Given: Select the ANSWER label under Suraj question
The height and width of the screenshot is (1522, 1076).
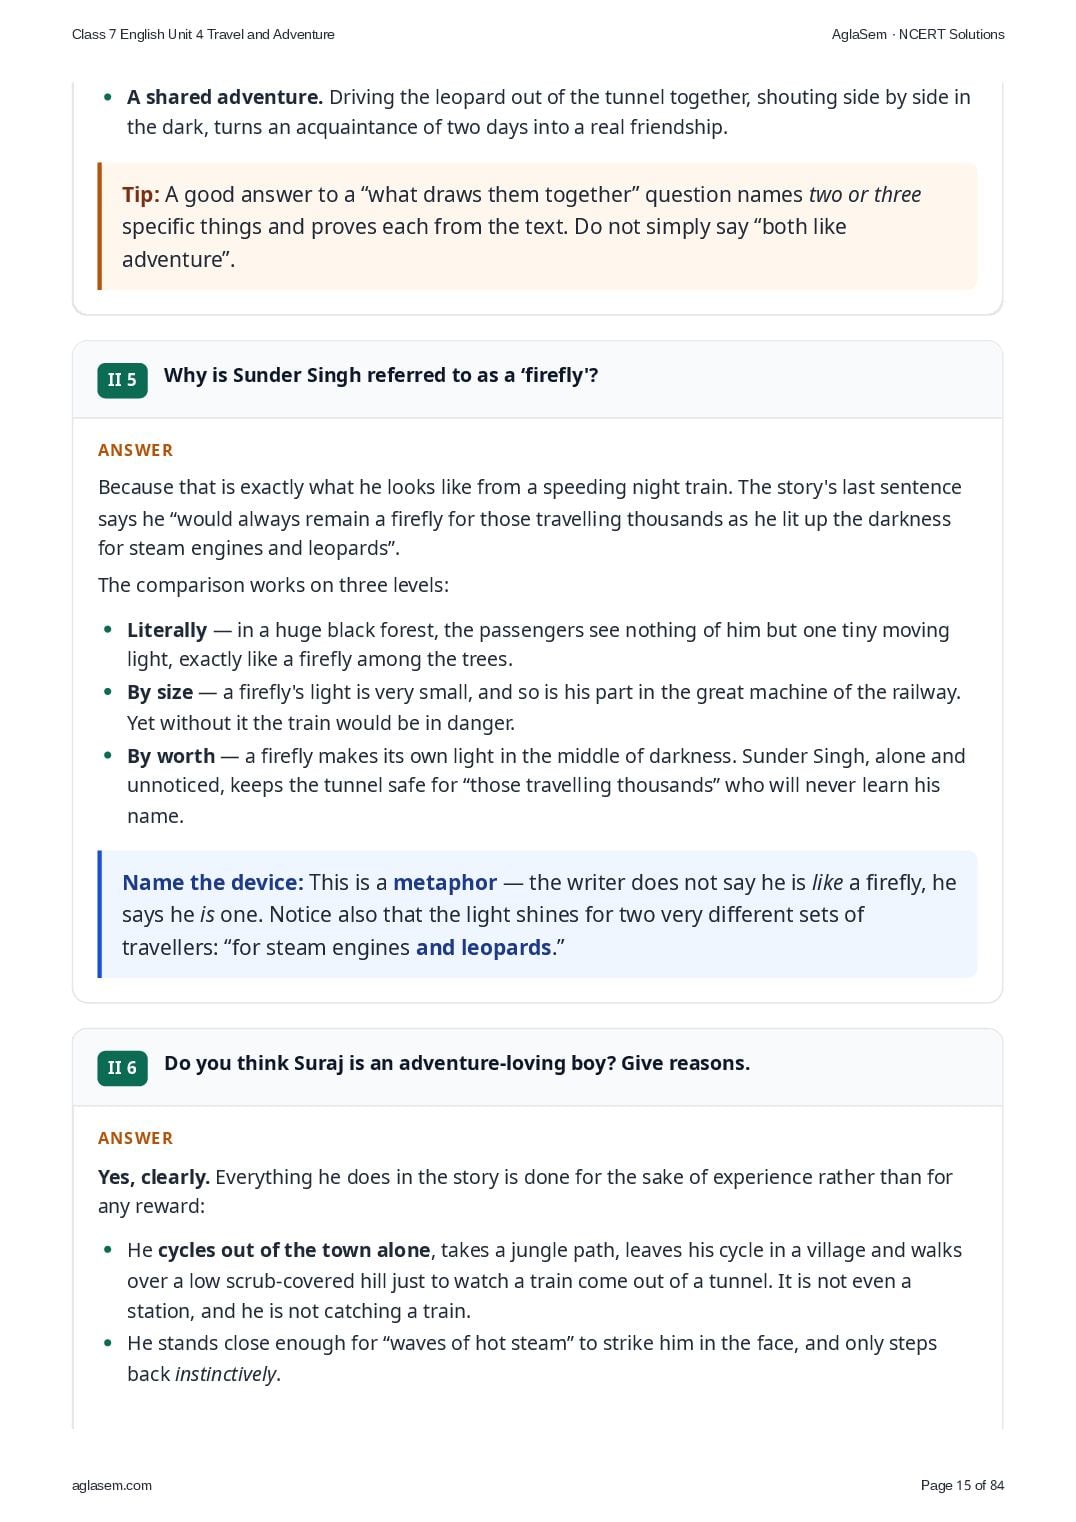Looking at the screenshot, I should [x=135, y=1138].
